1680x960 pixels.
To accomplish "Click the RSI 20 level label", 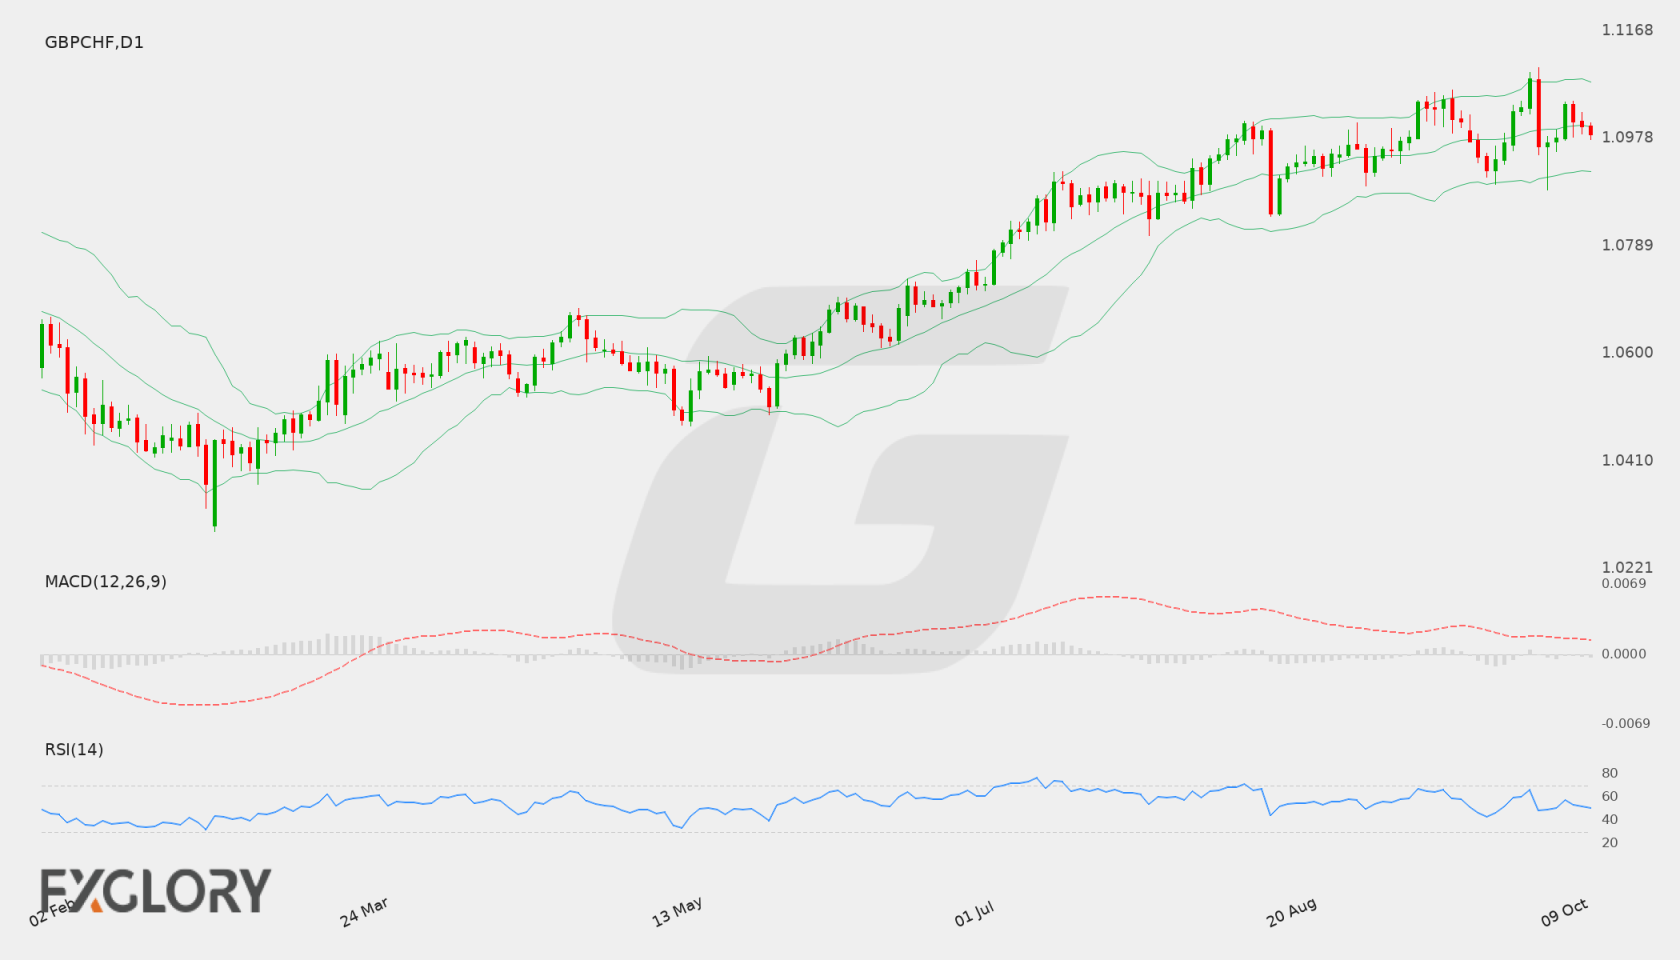I will 1610,842.
